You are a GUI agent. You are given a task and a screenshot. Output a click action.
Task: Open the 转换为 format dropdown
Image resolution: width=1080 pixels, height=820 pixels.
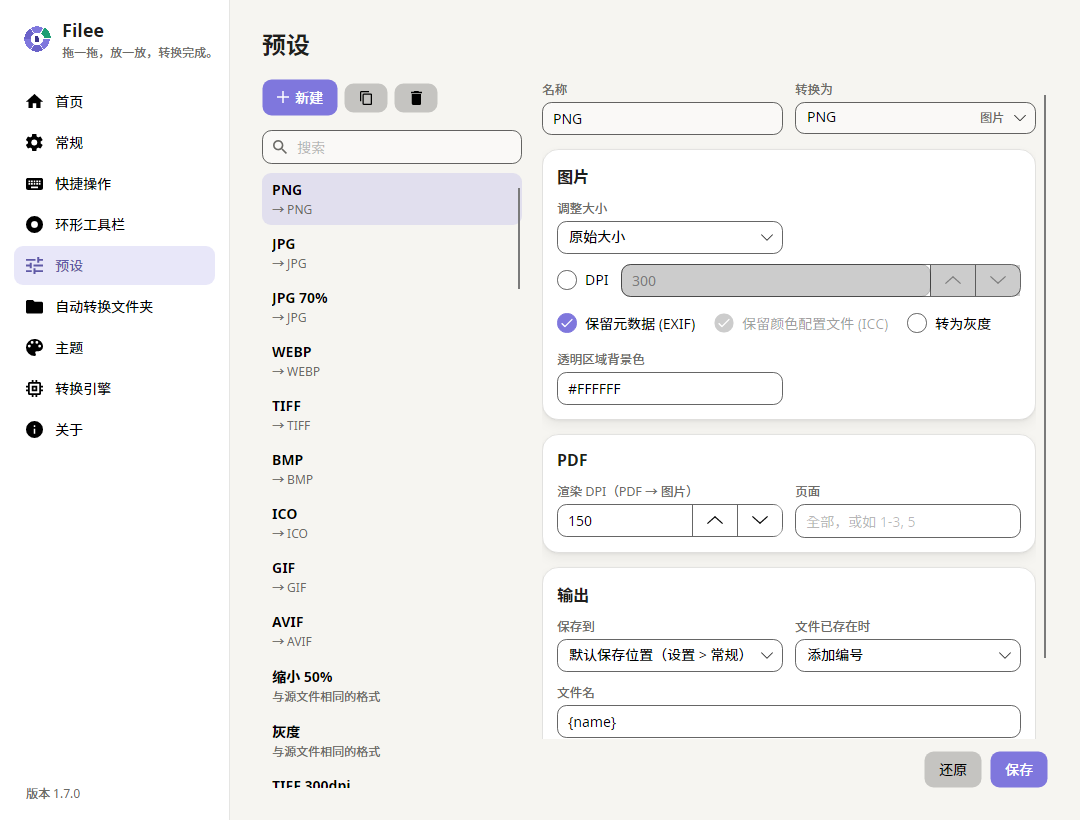coord(915,118)
